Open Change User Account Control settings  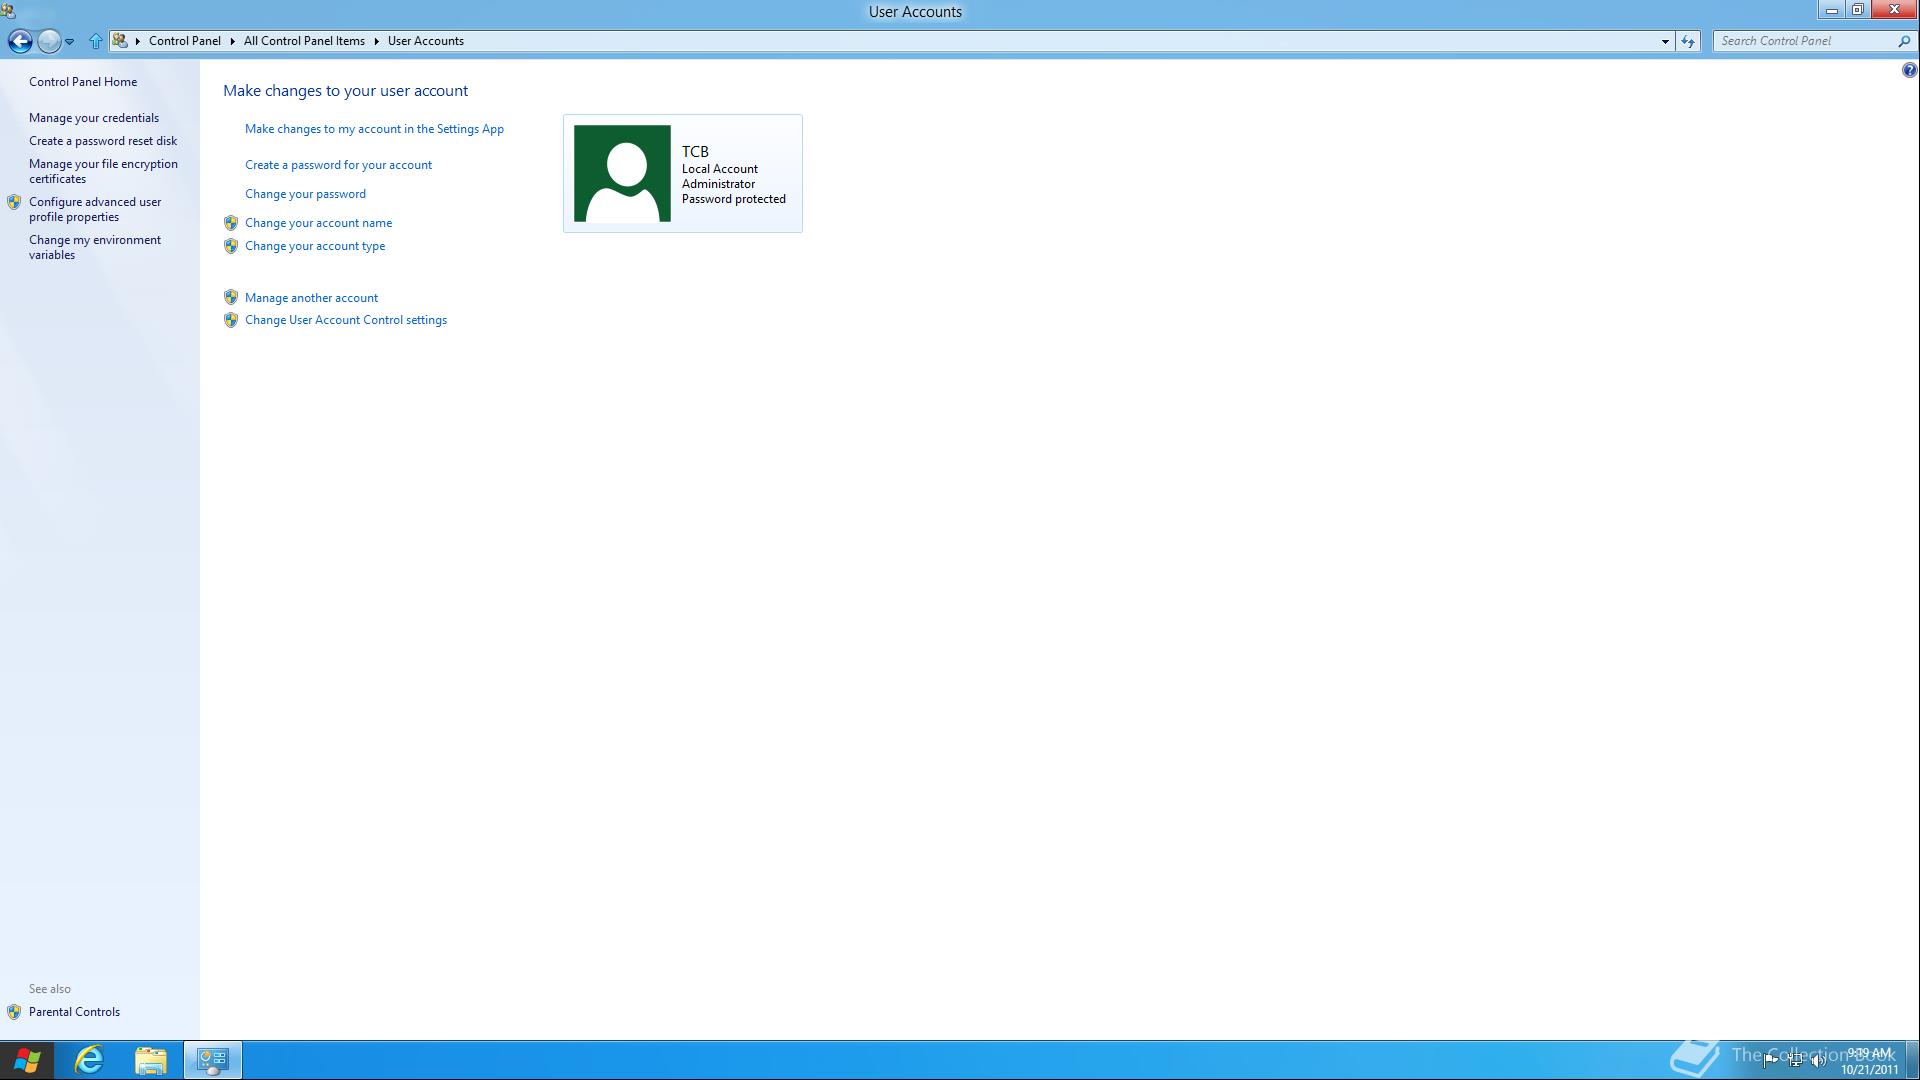click(x=346, y=319)
